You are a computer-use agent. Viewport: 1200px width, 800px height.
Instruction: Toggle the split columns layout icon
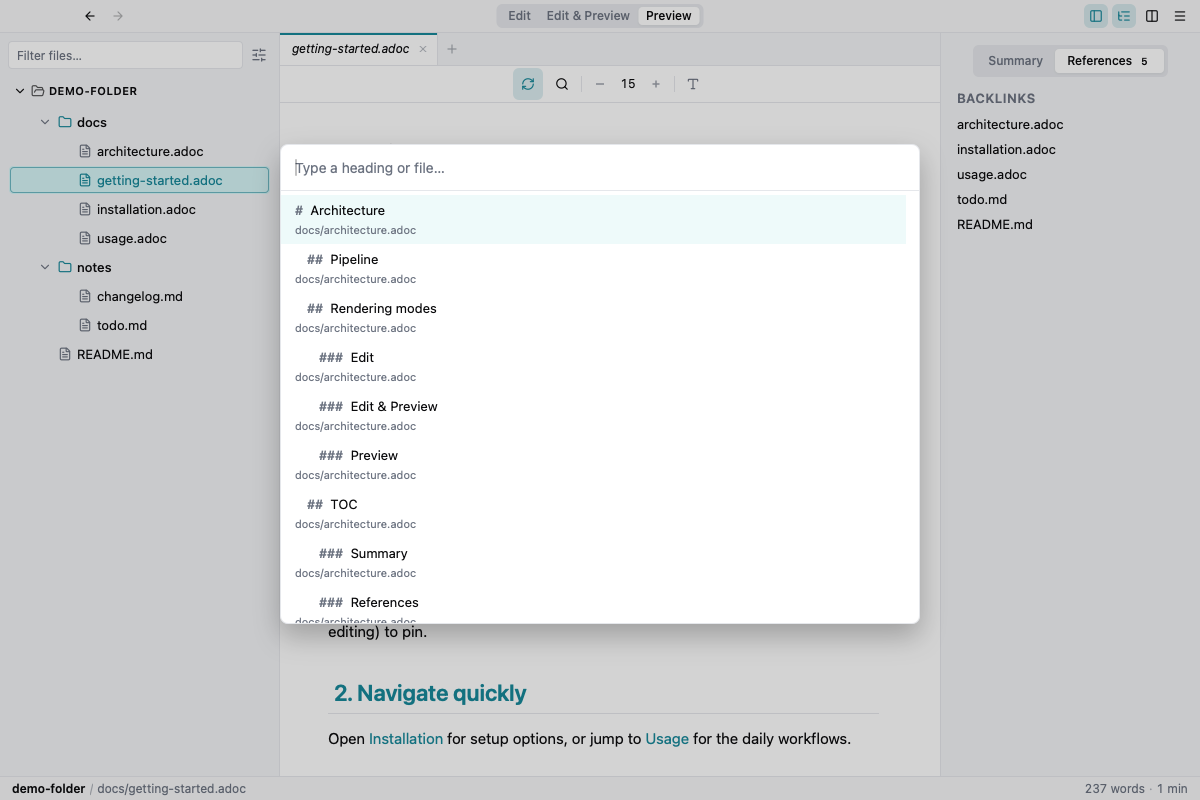pos(1152,16)
